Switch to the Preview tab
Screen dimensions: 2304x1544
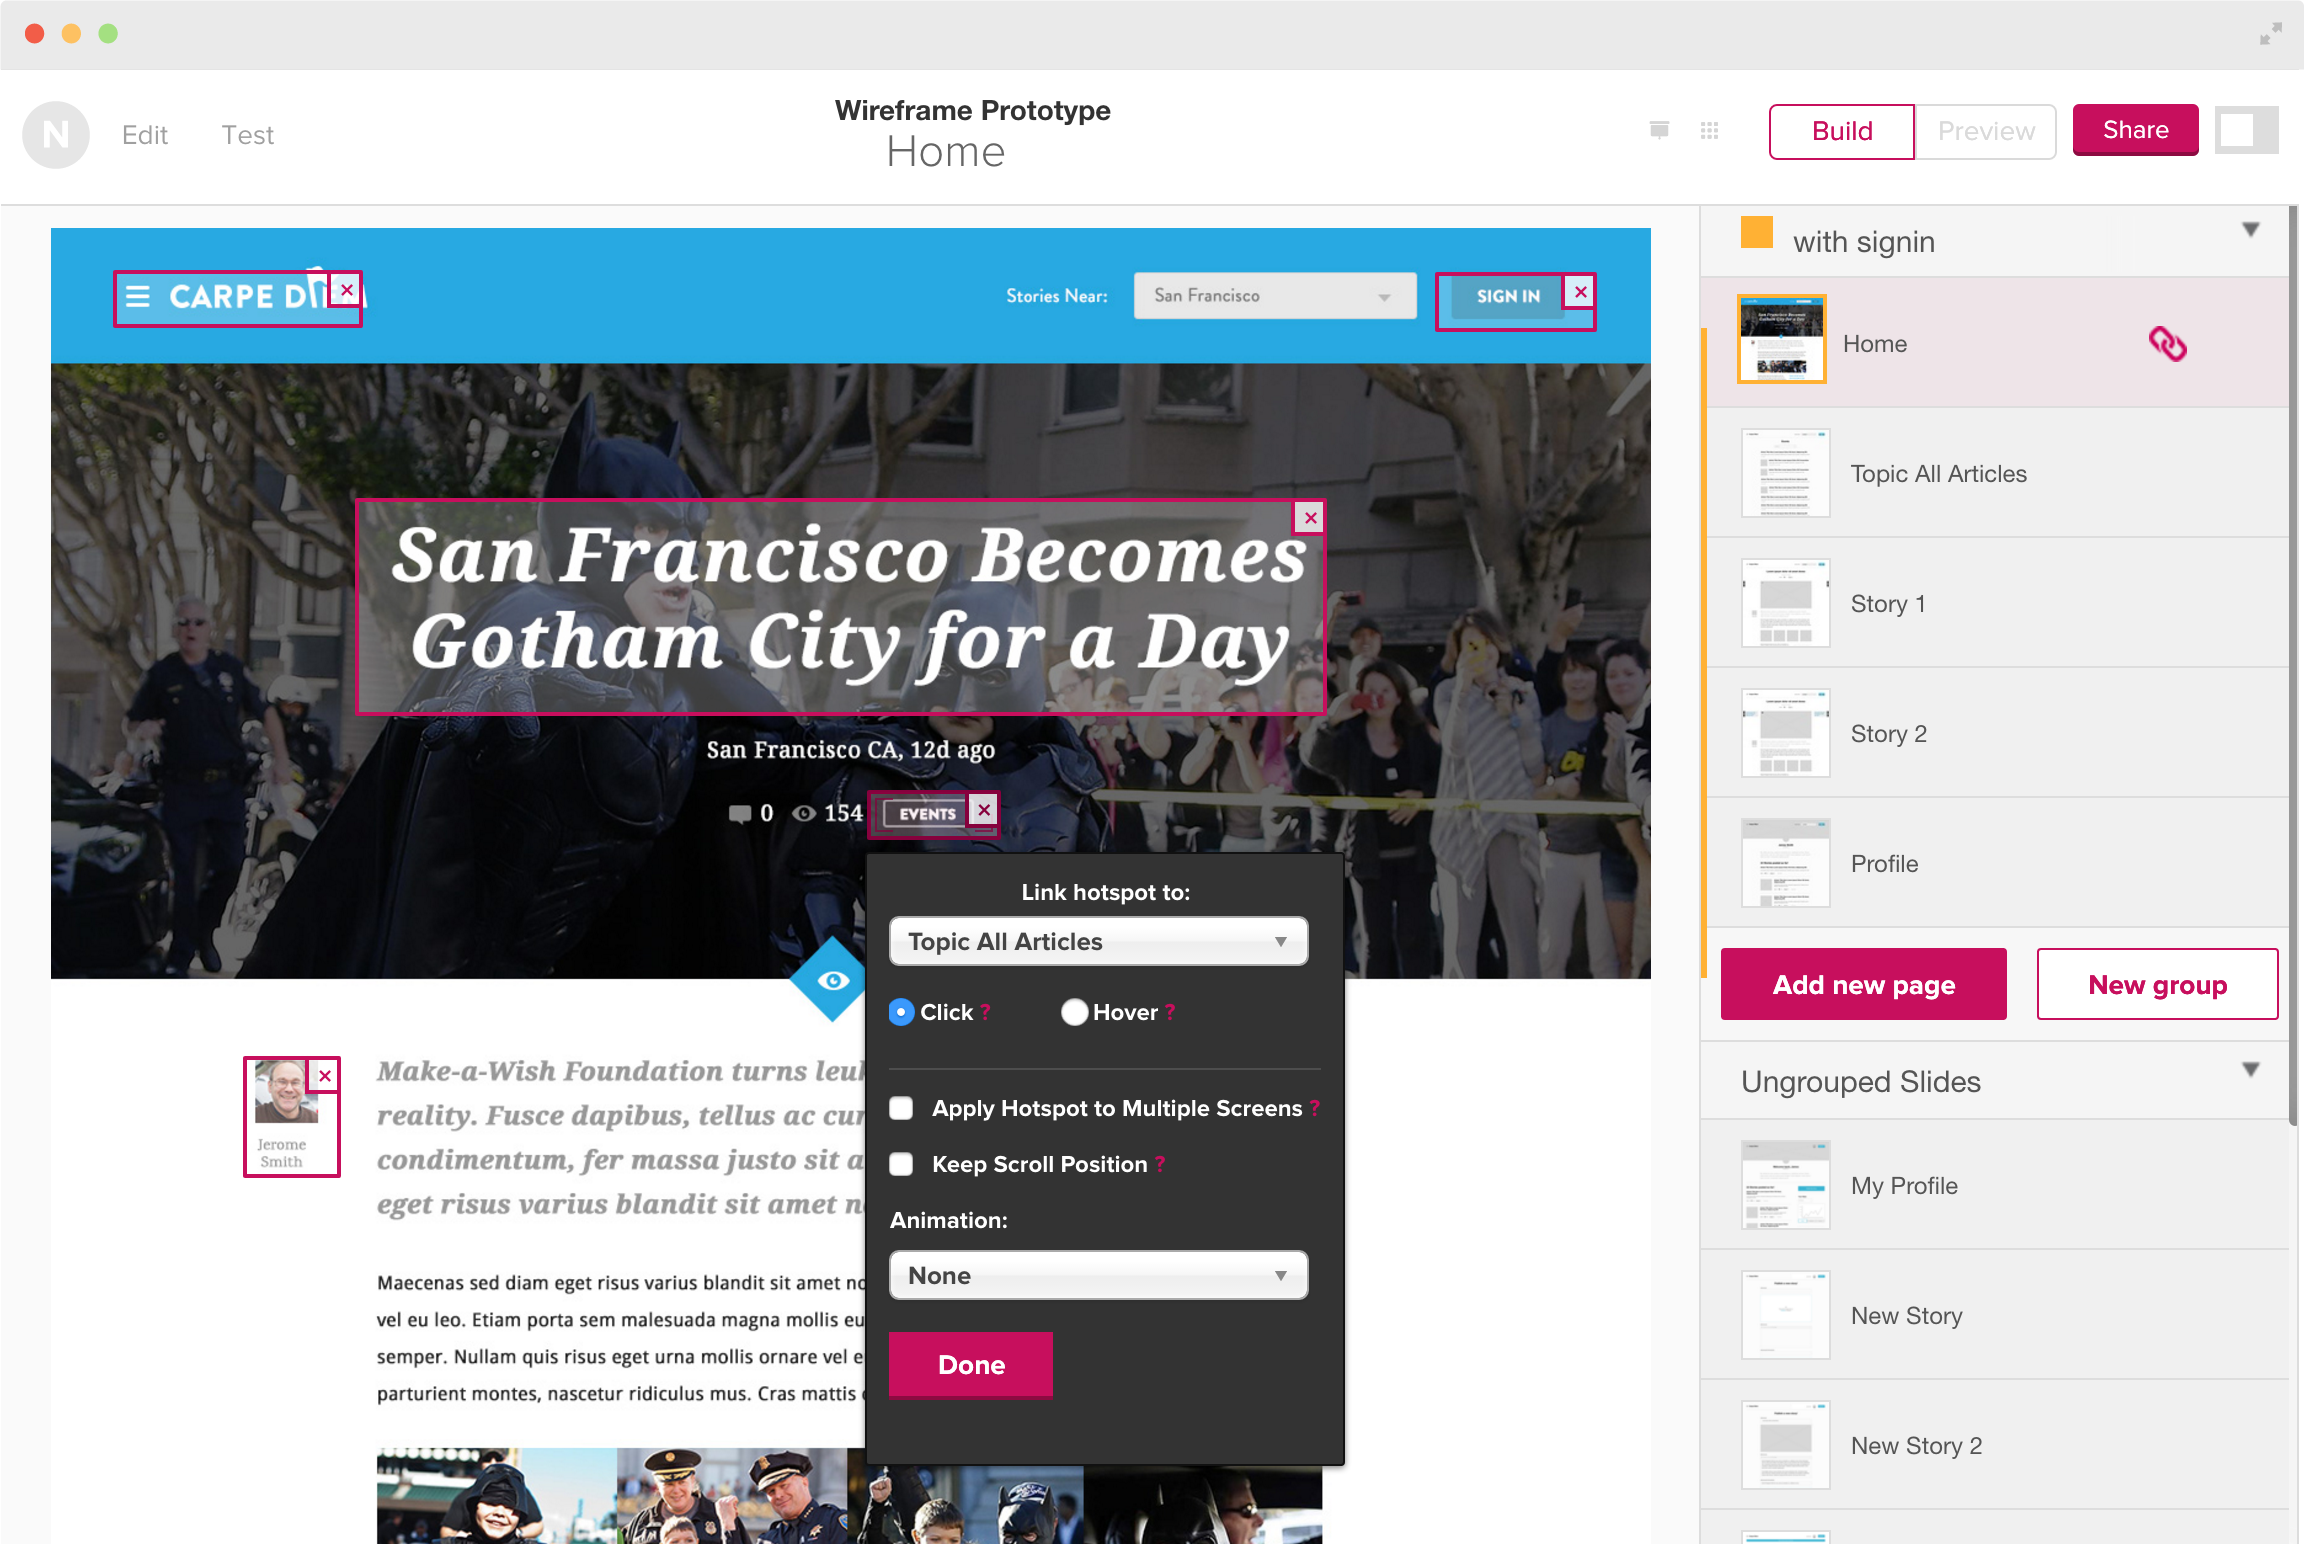(1985, 131)
